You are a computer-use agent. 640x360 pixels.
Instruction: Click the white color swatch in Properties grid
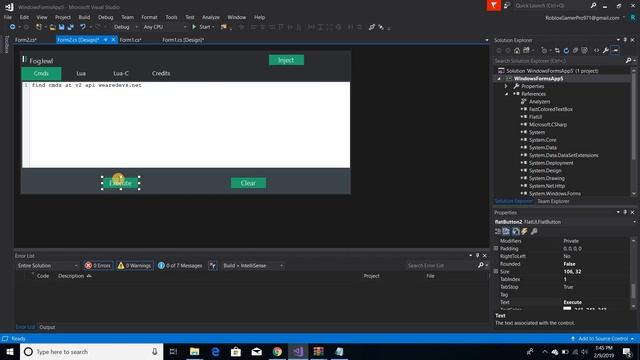coord(567,309)
